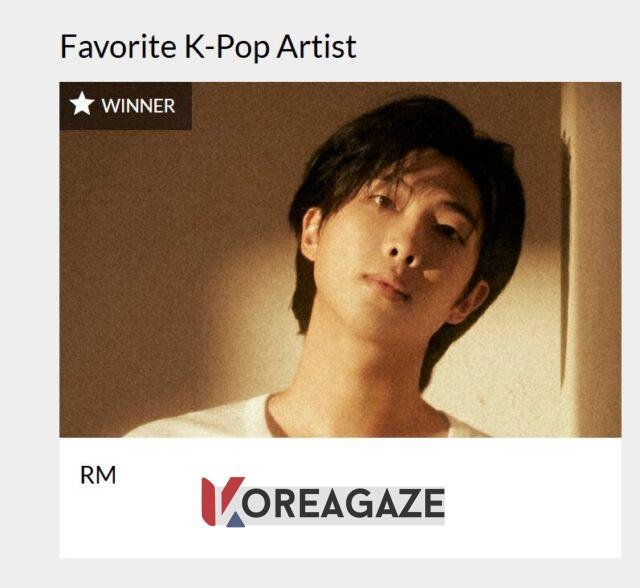Image resolution: width=640 pixels, height=588 pixels.
Task: Click the red K emblem of the Koreagaze logo
Action: click(x=219, y=501)
